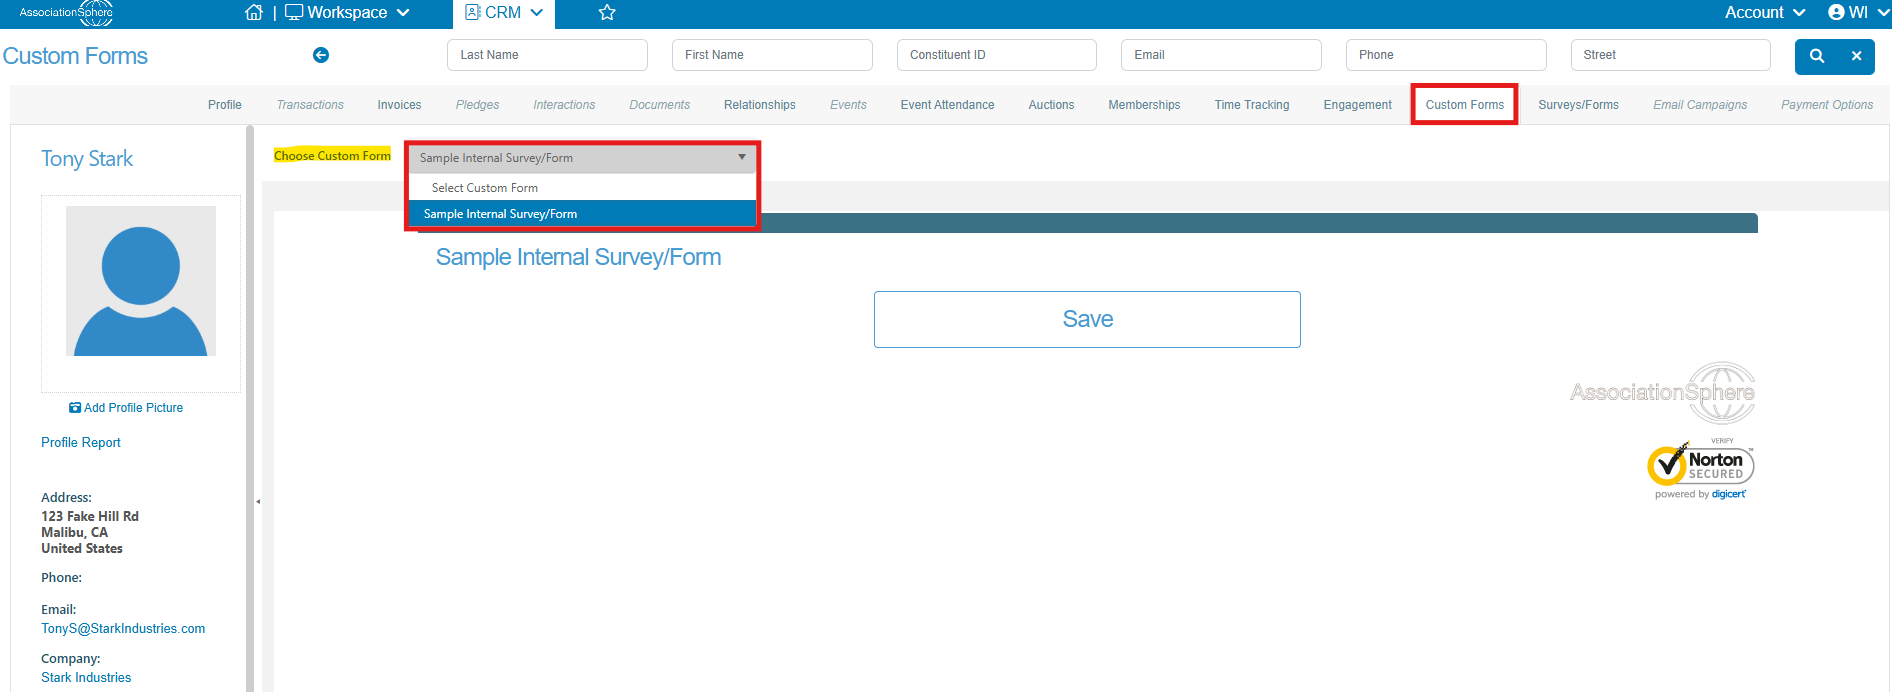
Task: Click the favorites star icon
Action: (607, 12)
